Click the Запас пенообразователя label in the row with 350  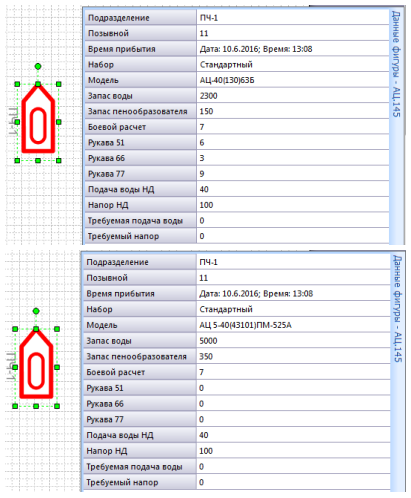point(136,356)
